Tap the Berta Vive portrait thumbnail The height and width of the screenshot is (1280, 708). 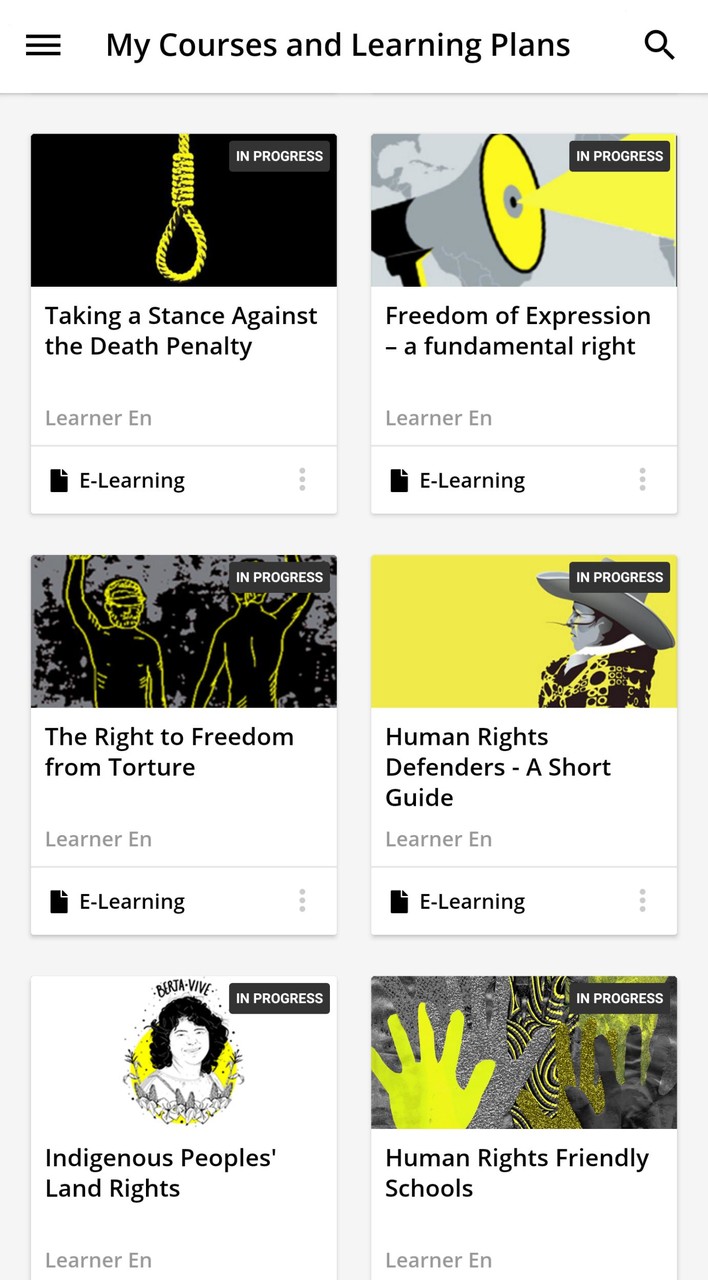pyautogui.click(x=183, y=1052)
